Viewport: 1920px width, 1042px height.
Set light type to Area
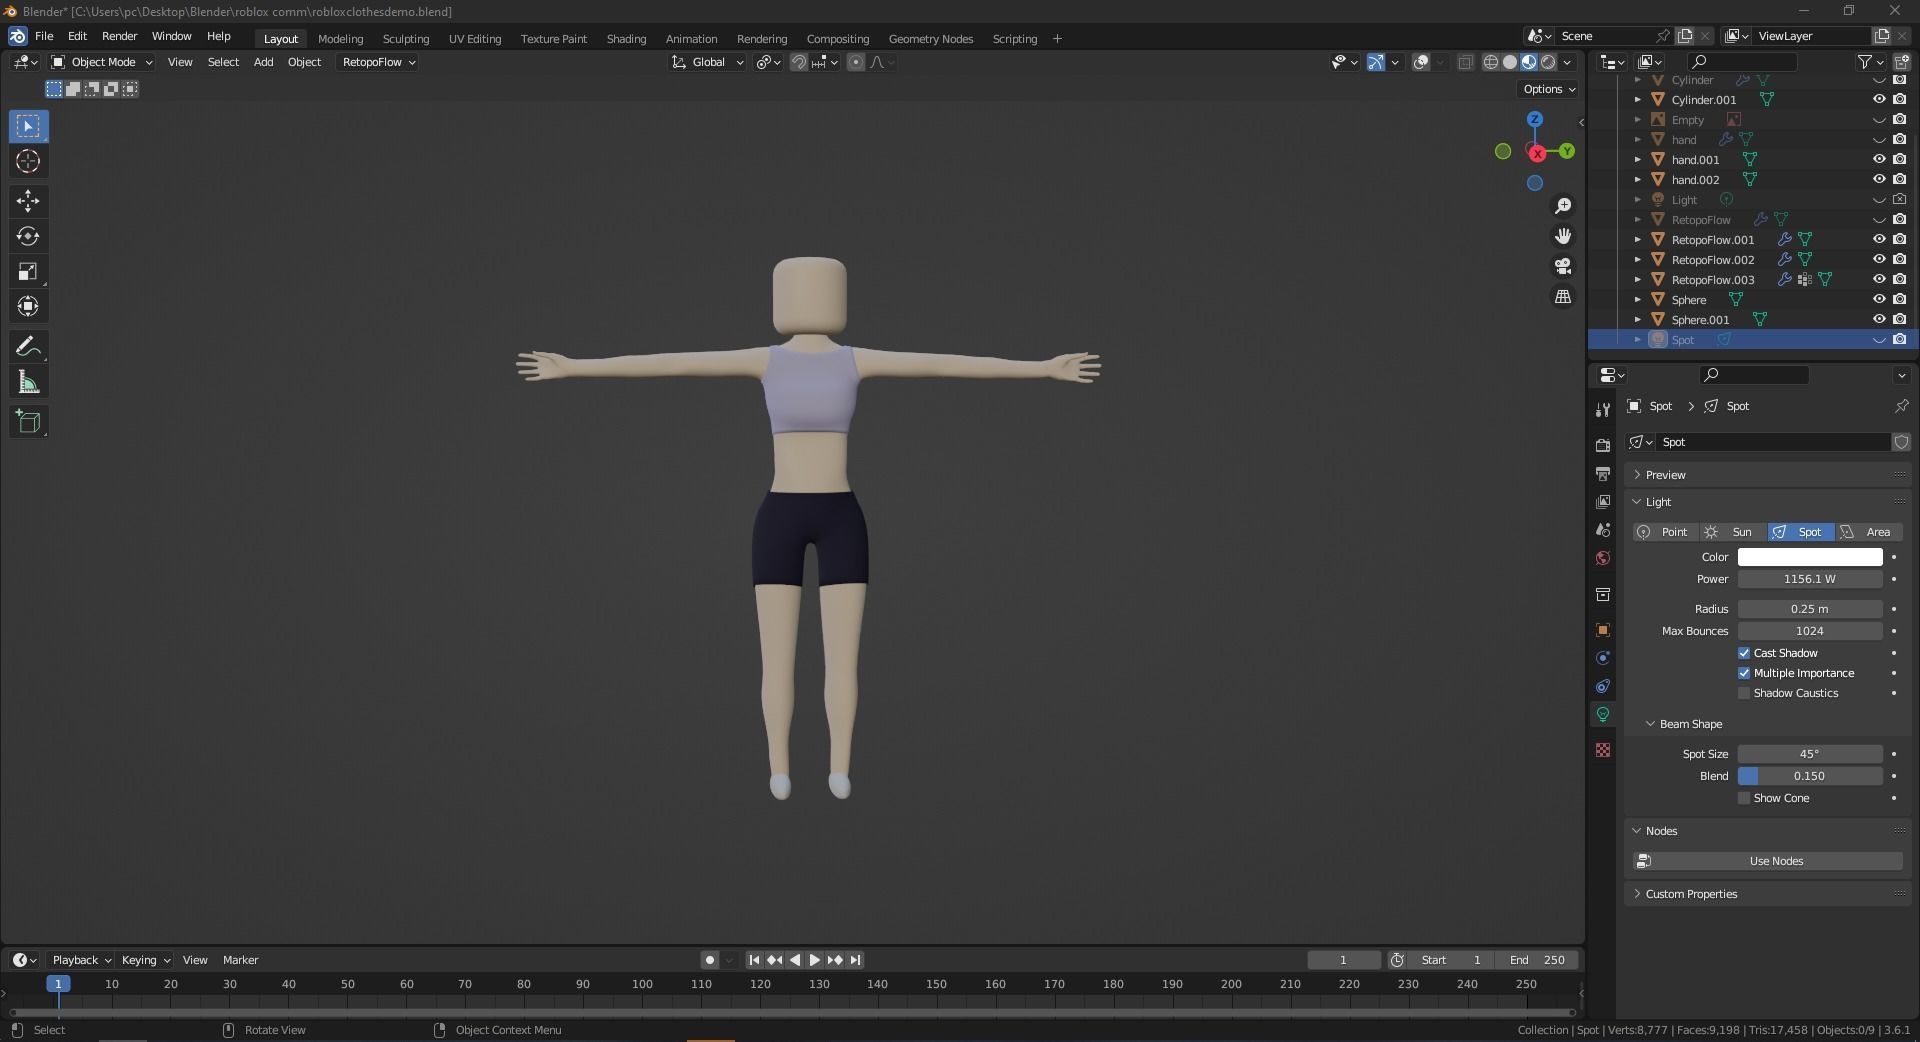click(x=1869, y=532)
